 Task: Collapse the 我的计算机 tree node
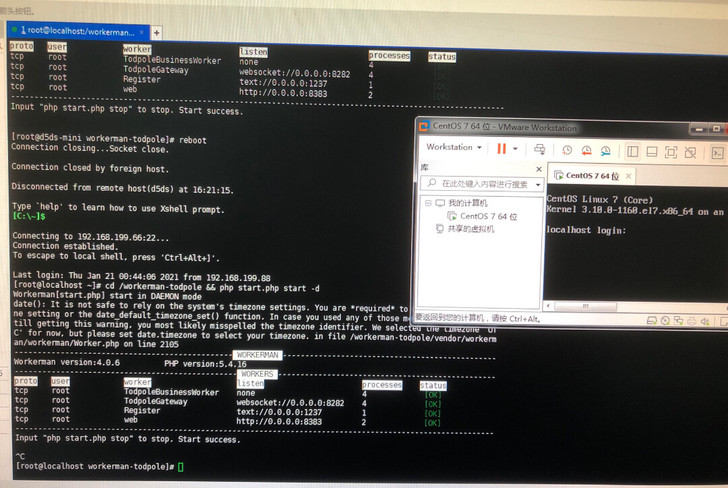428,203
